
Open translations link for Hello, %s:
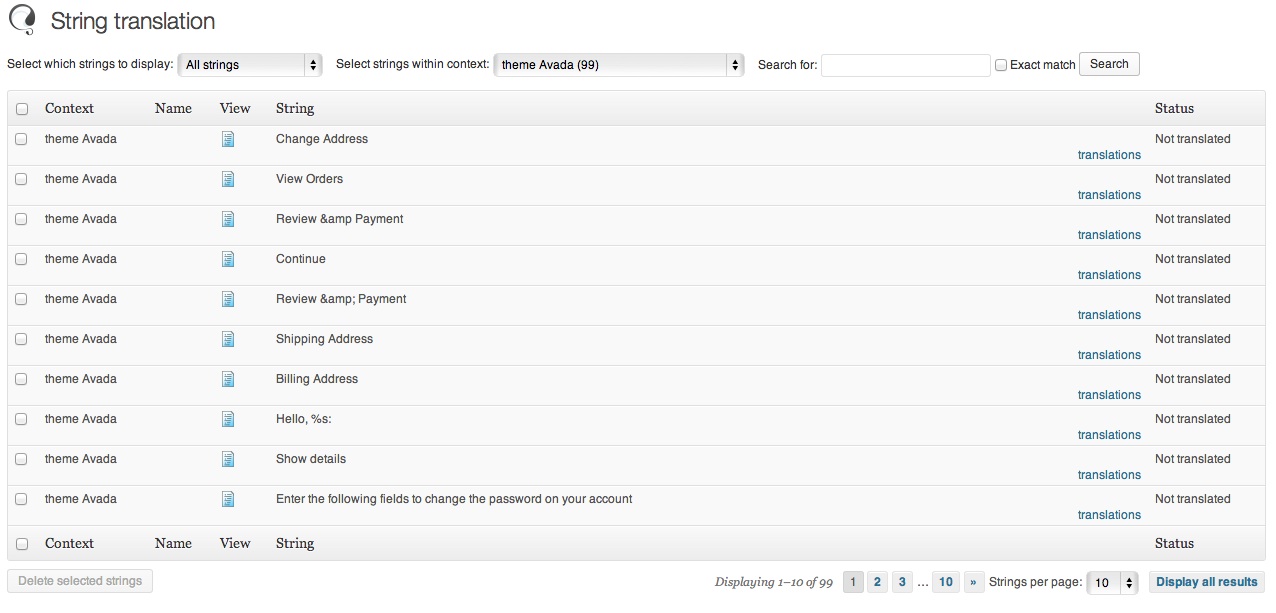pos(1109,435)
